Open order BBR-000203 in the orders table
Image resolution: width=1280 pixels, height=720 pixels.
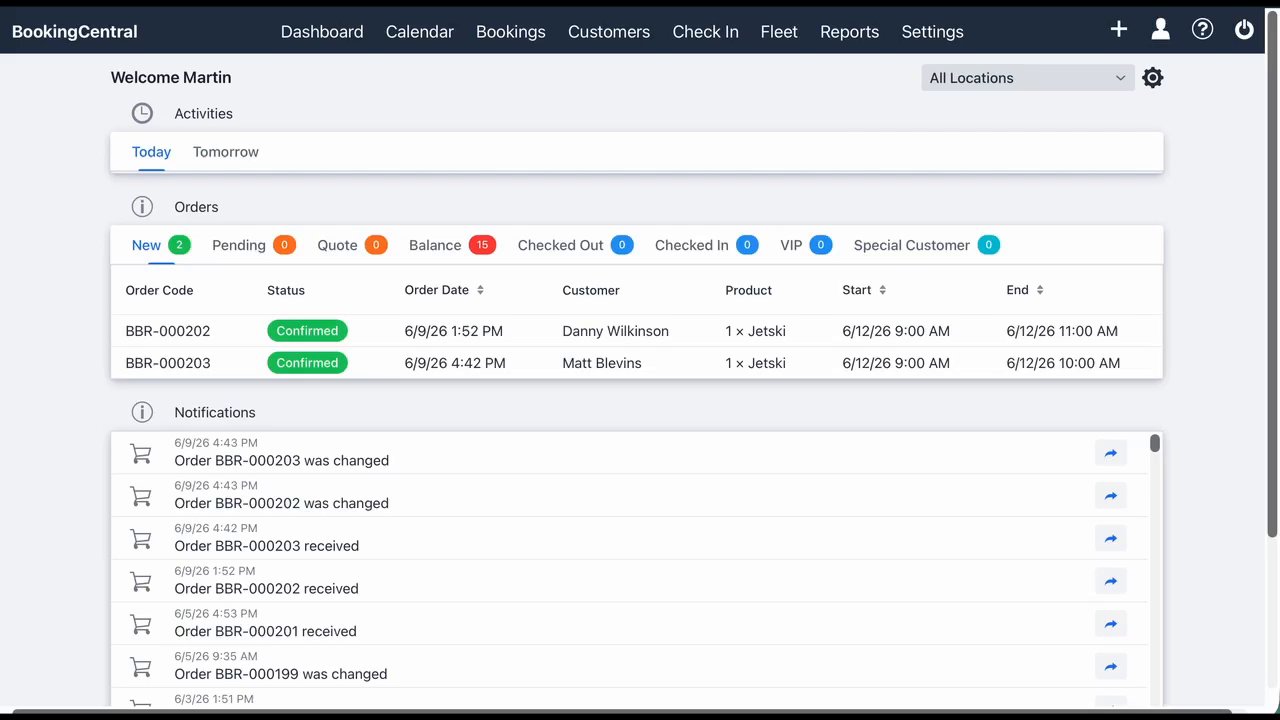[168, 363]
